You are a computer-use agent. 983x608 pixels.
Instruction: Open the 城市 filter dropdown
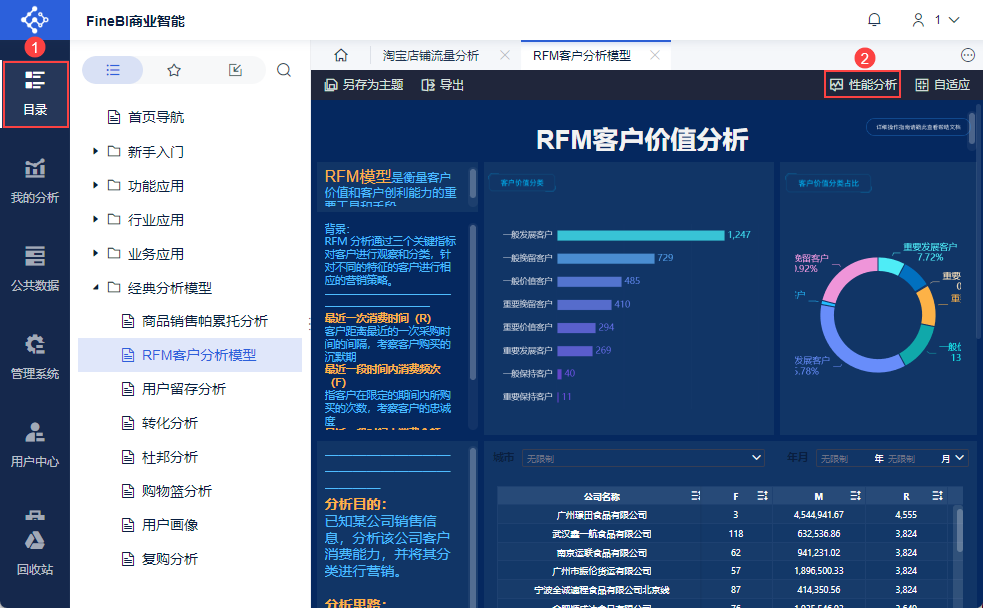643,458
